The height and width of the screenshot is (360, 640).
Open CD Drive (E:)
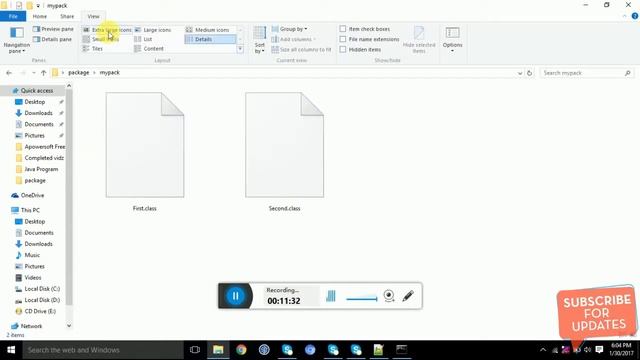click(x=36, y=311)
